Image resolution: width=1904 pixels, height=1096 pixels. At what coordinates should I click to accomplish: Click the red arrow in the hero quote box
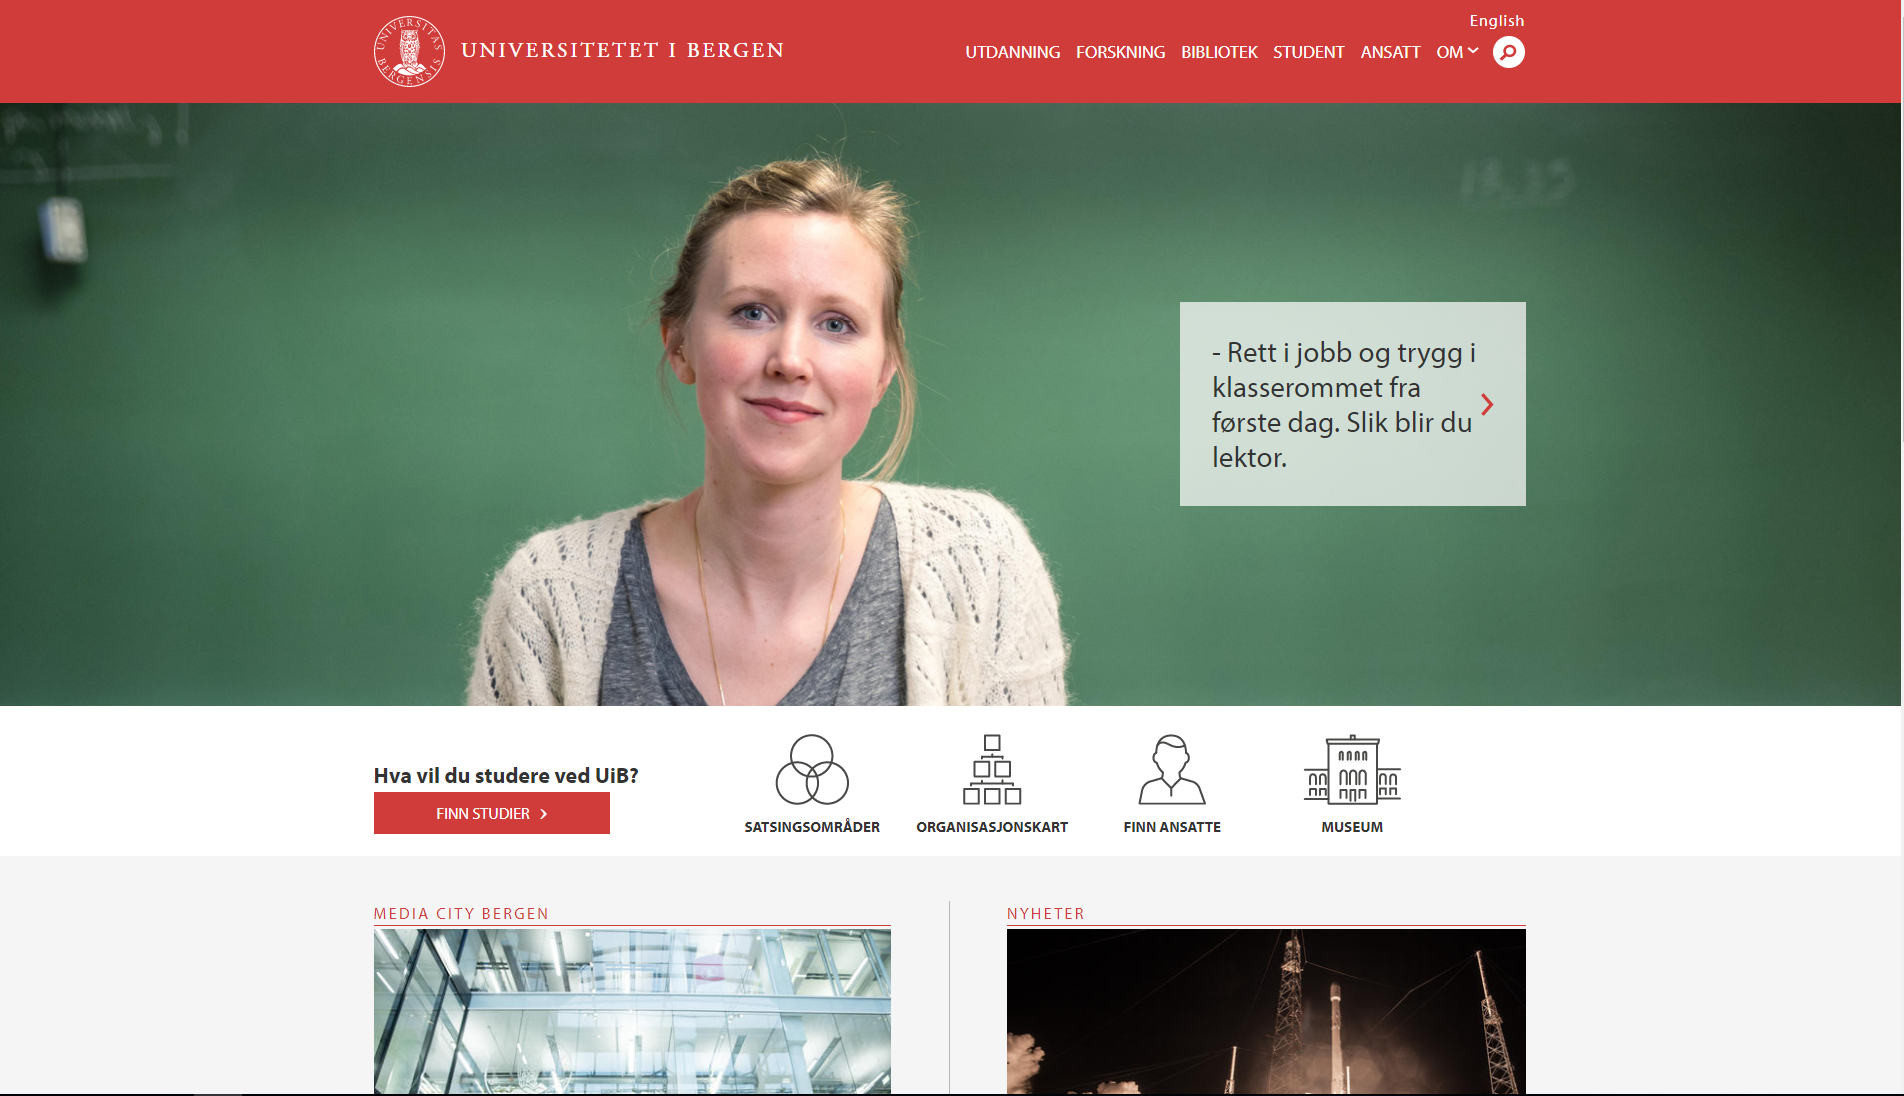pos(1487,404)
